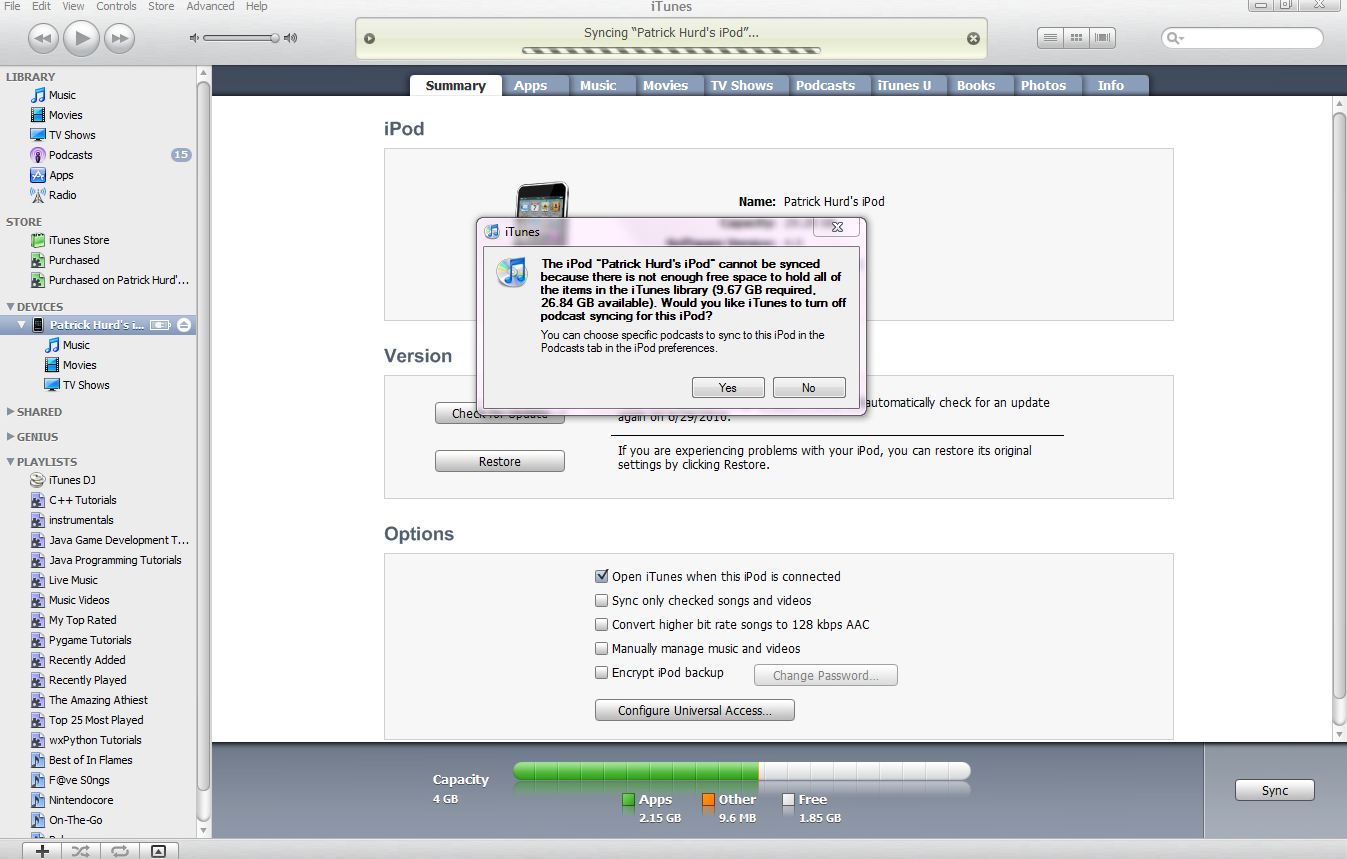This screenshot has height=859, width=1347.
Task: Collapse the Patrick Hurd's iPod device tree
Action: click(22, 325)
